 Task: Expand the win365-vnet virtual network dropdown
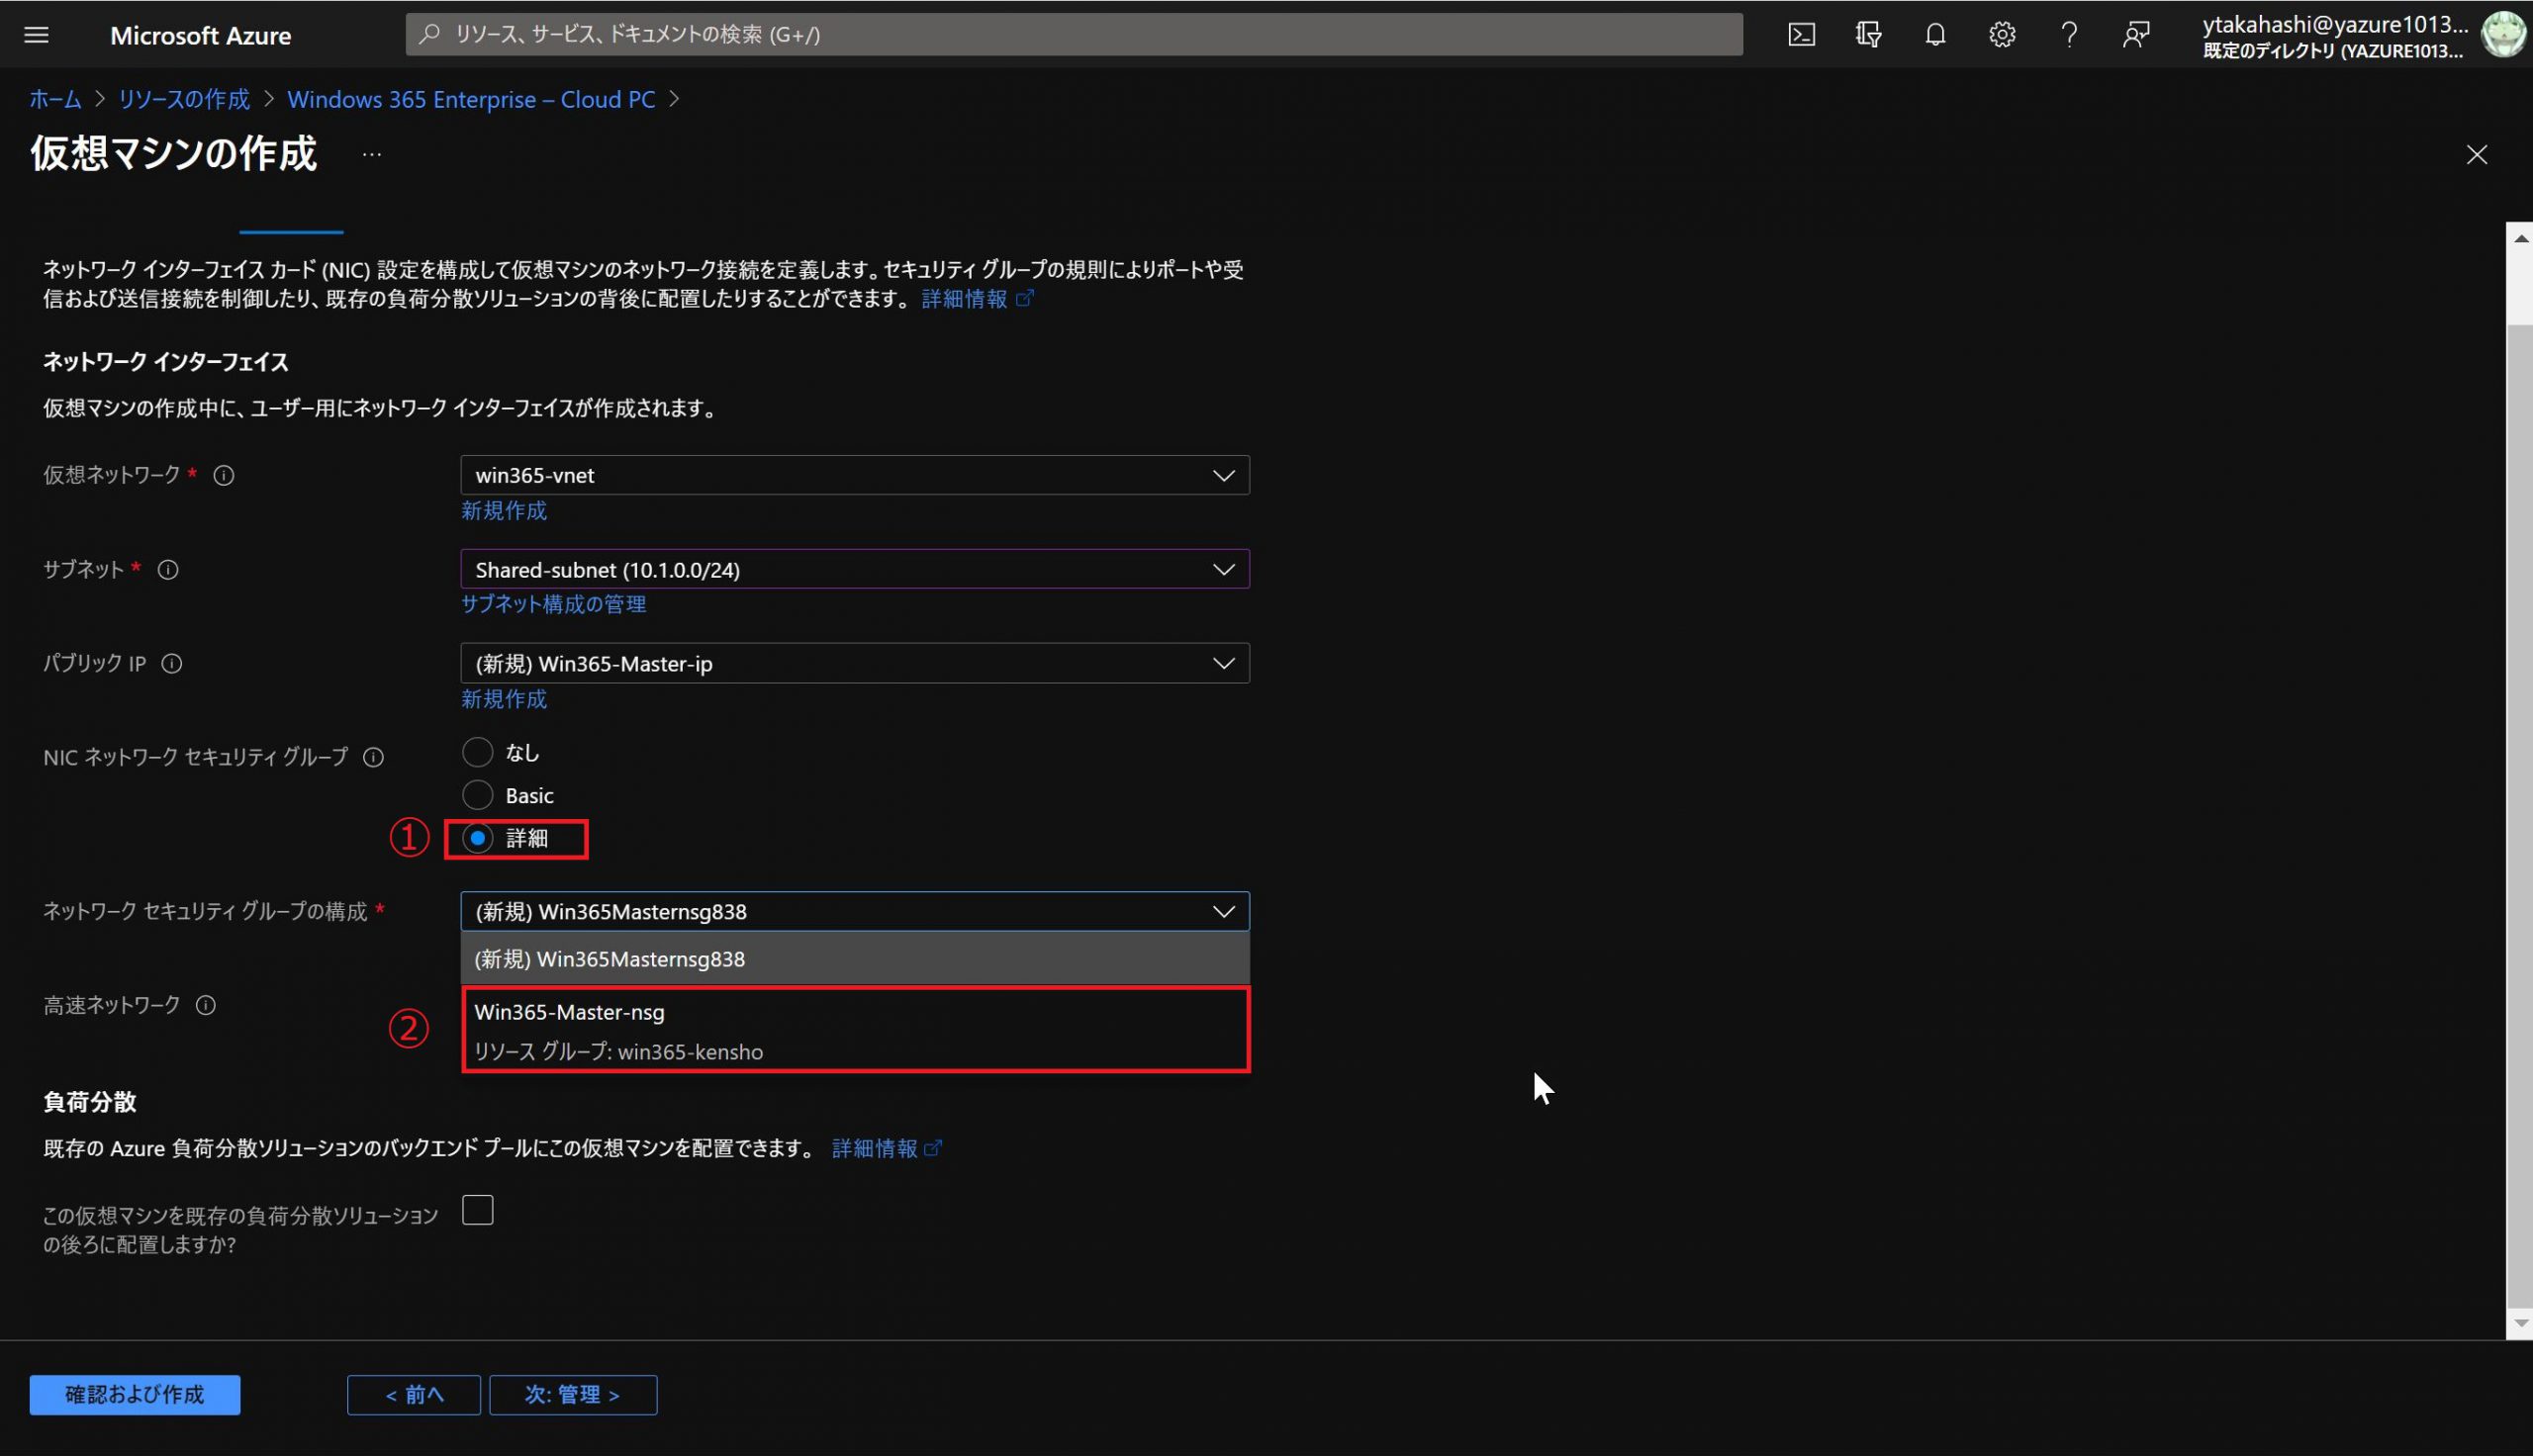coord(854,476)
